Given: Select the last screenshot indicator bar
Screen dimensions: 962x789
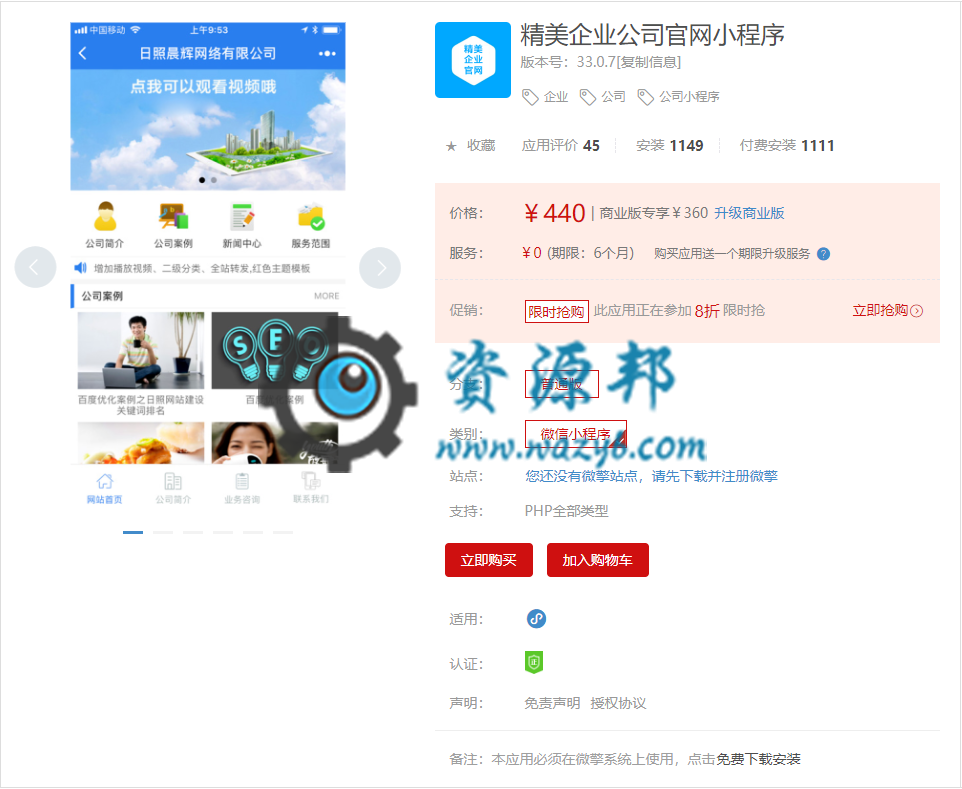Looking at the screenshot, I should (283, 533).
